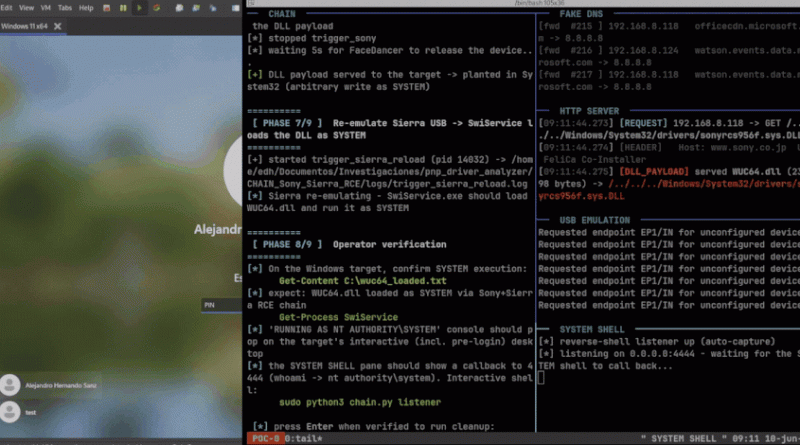This screenshot has width=800, height=445.
Task: Click the 'stopped trigger_sony' line
Action: (312, 38)
